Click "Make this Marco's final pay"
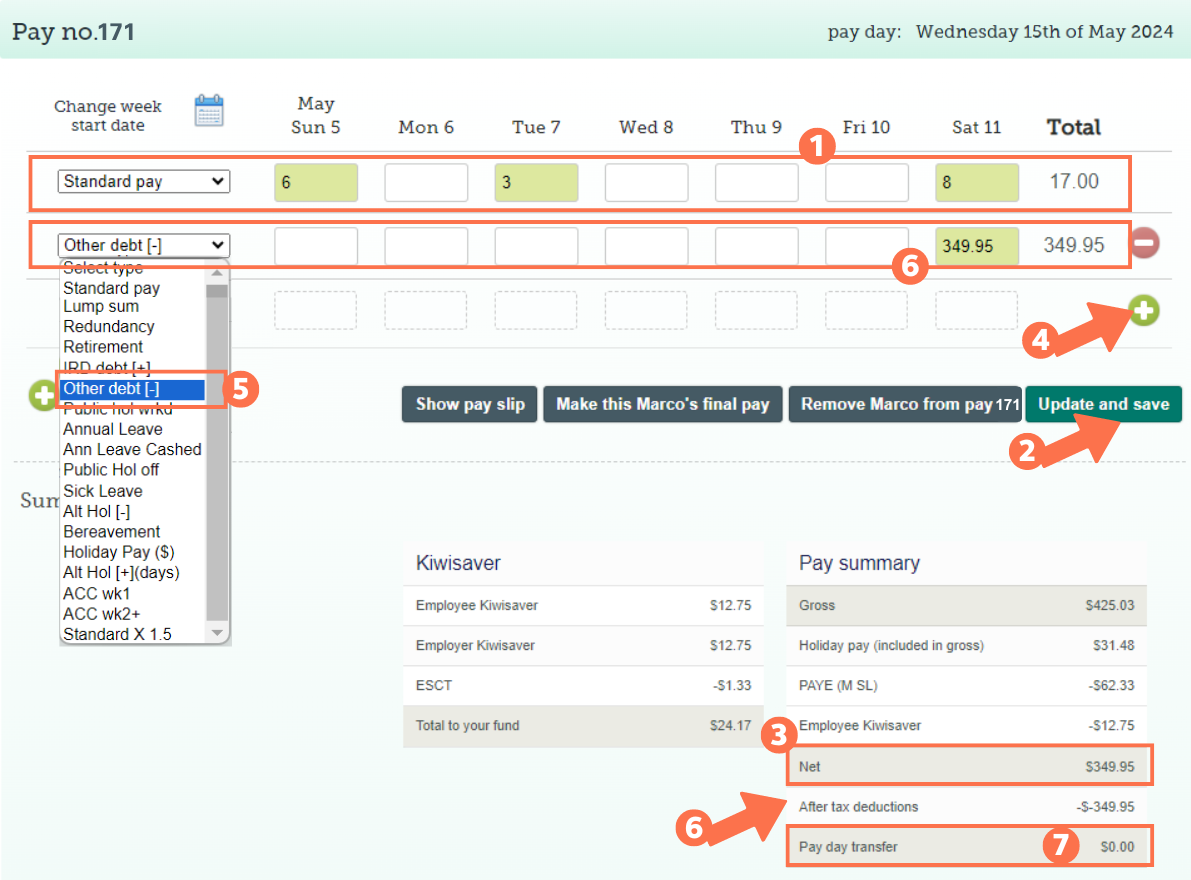1191x880 pixels. click(662, 404)
